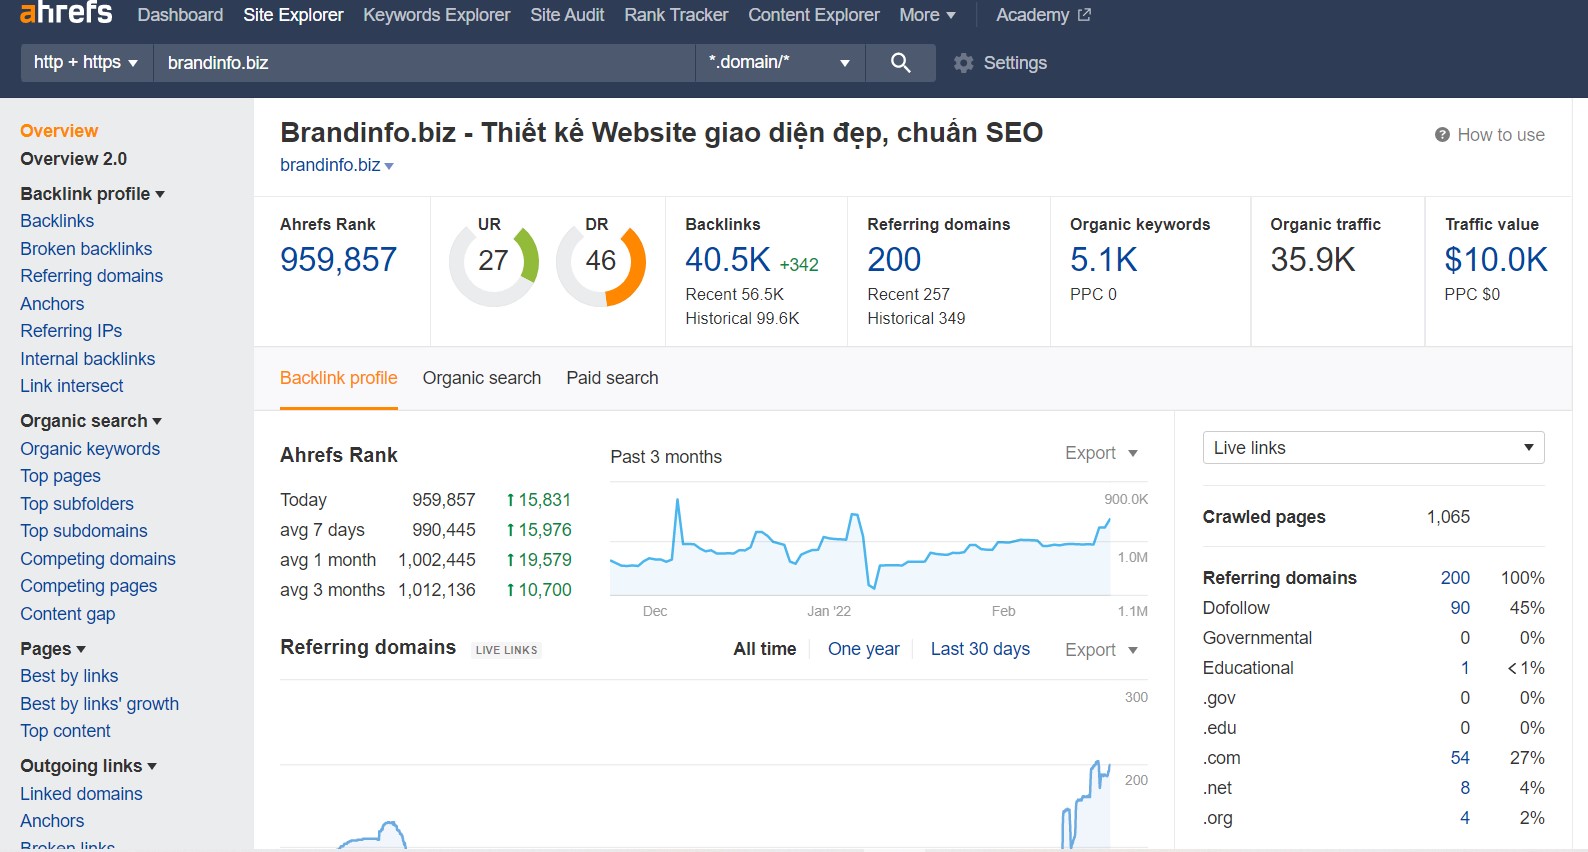Click the 40.5K backlinks count
1588x852 pixels.
(x=727, y=260)
